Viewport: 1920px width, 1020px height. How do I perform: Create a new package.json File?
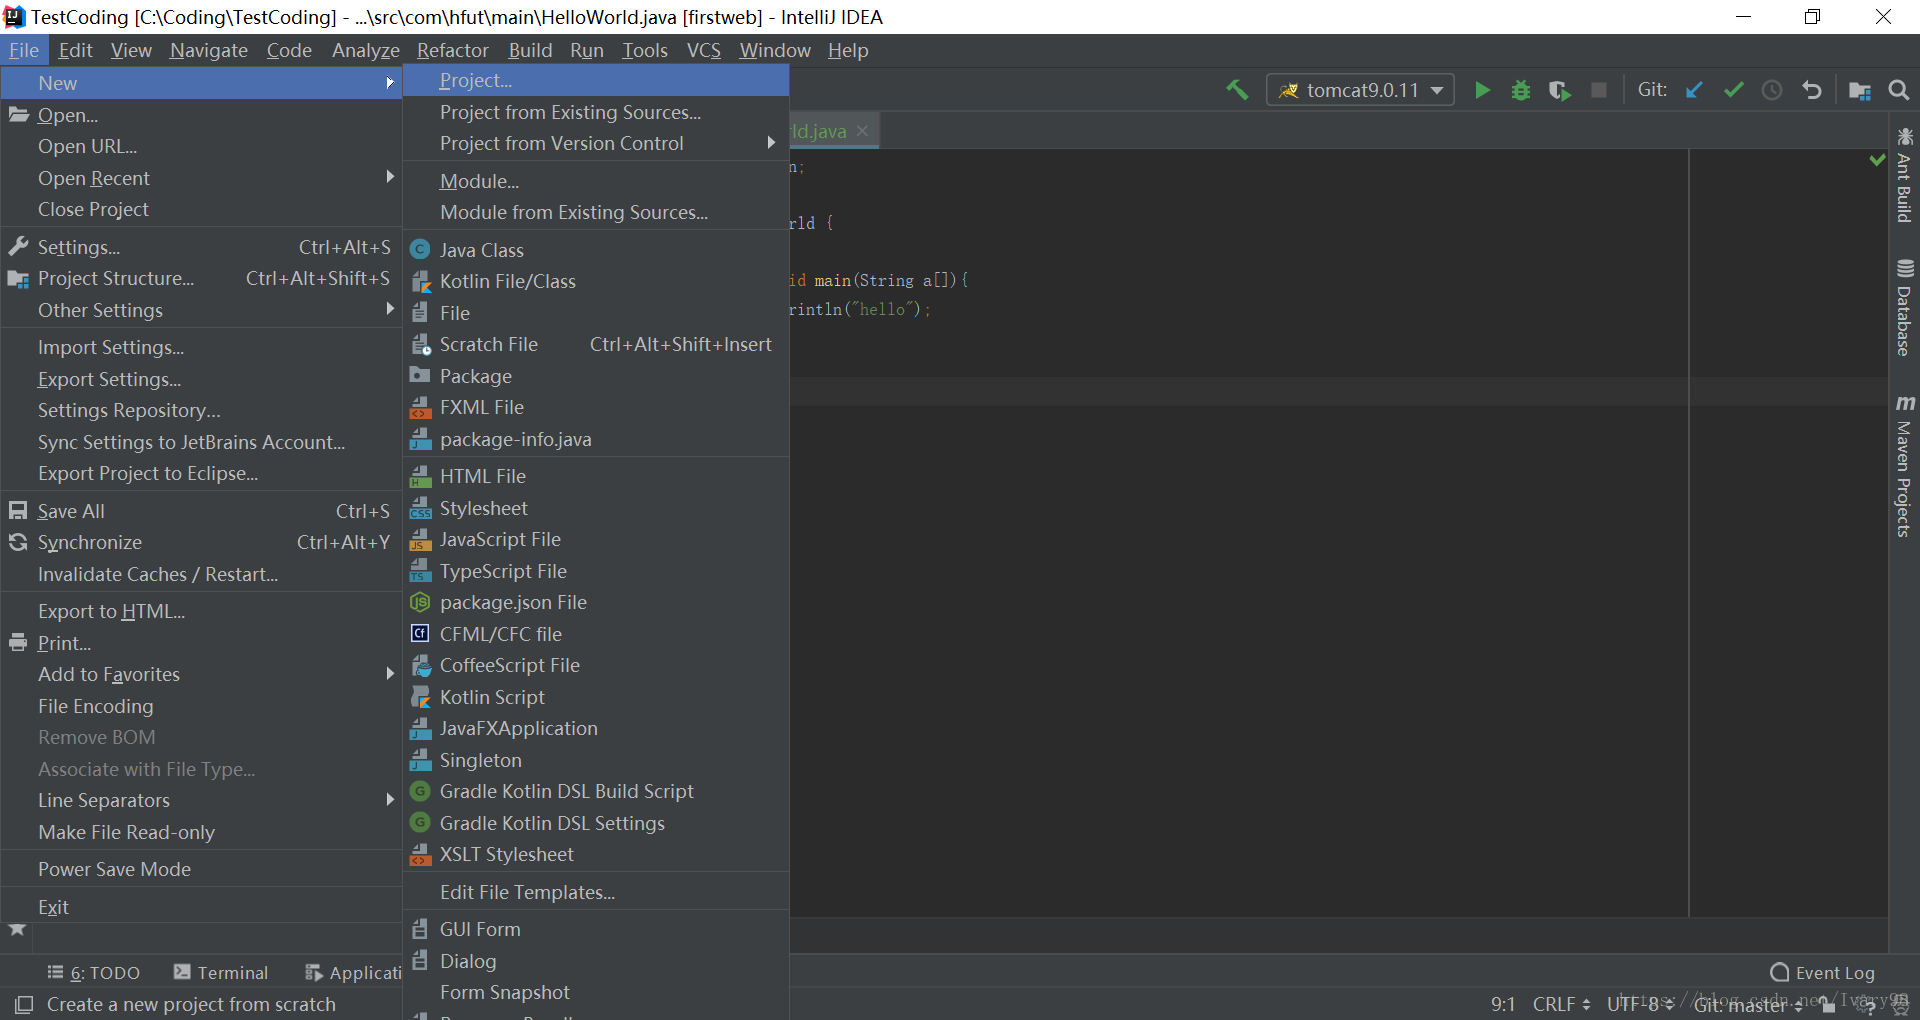coord(596,602)
